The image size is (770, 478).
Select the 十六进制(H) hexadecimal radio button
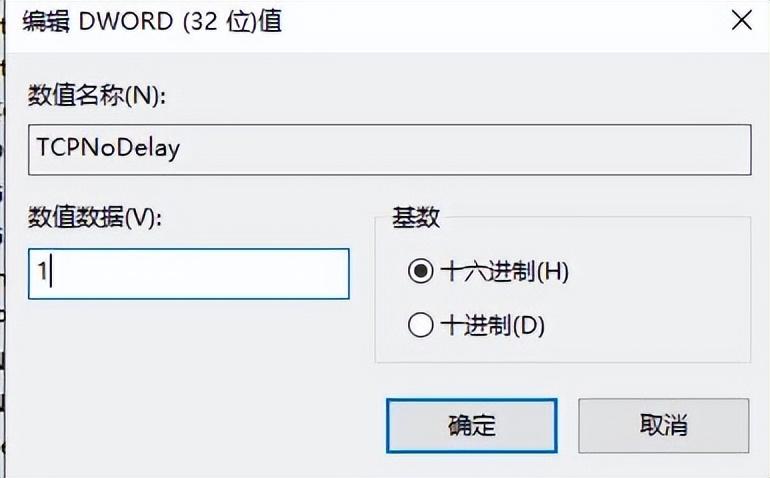[421, 270]
